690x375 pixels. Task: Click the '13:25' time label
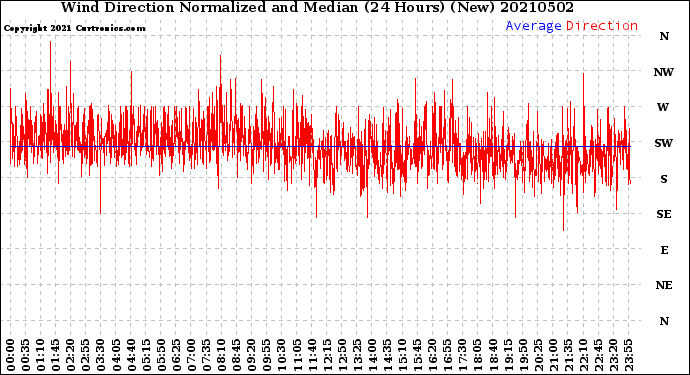coord(357,355)
